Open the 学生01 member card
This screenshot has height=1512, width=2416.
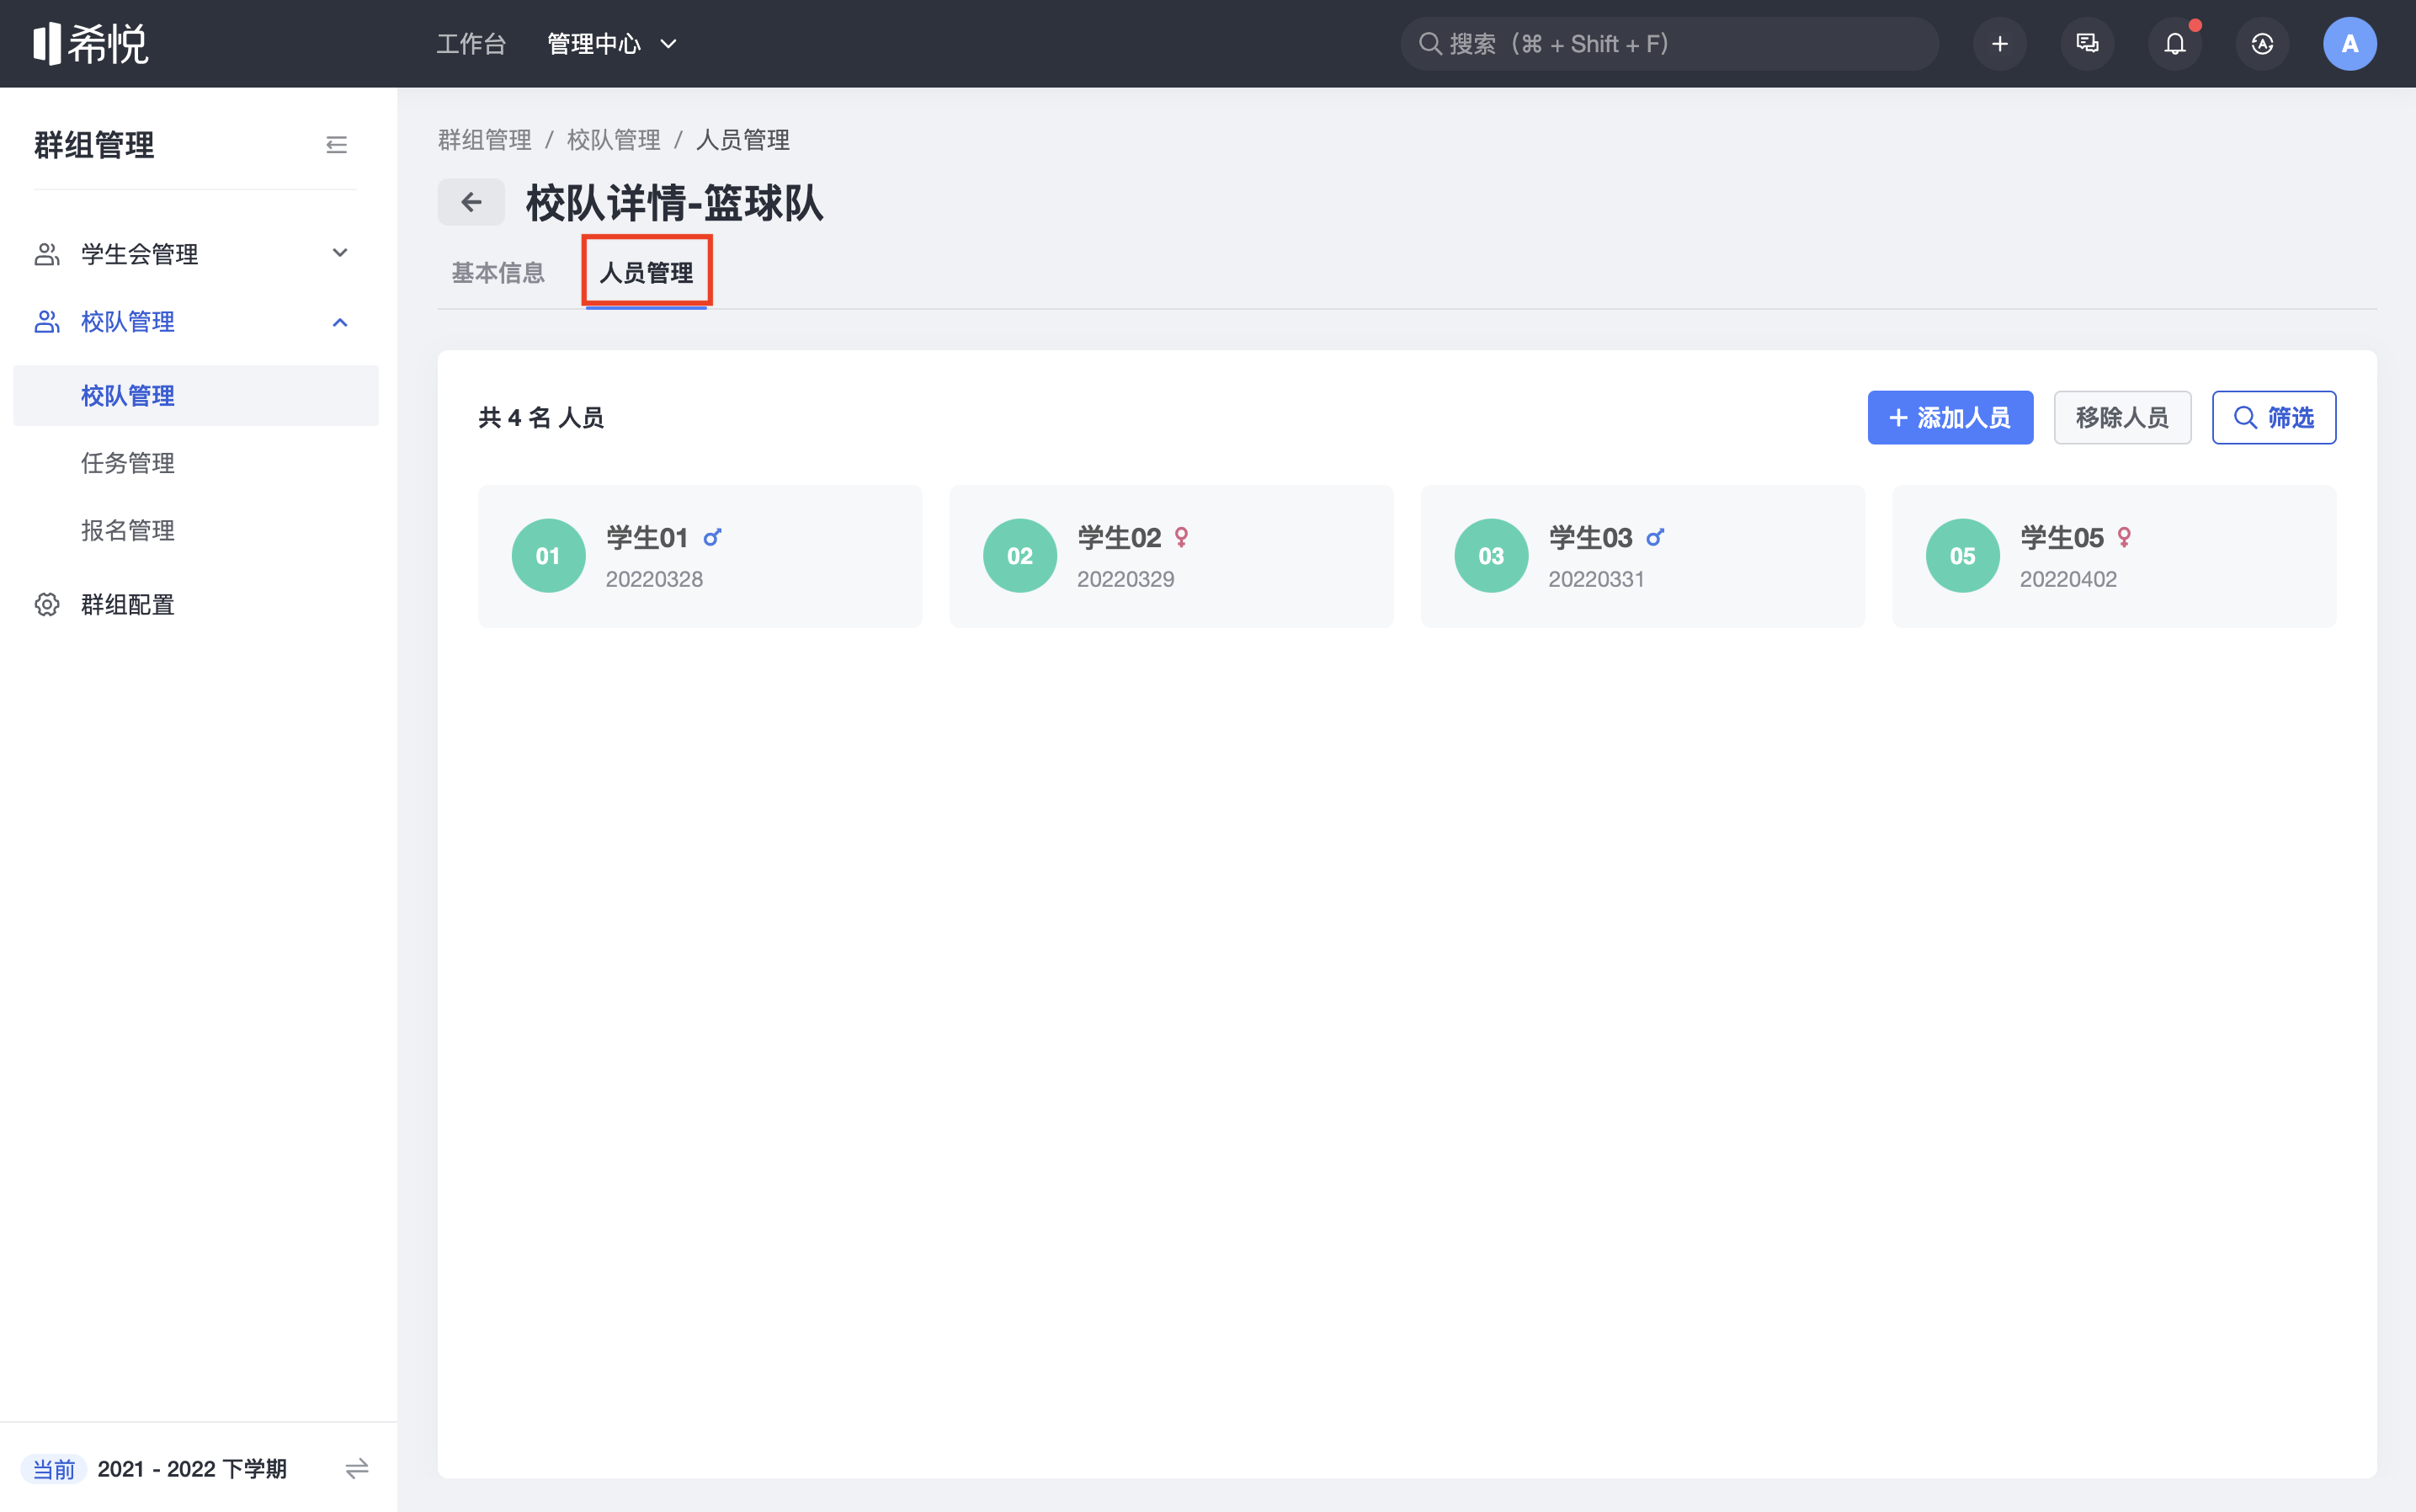point(700,557)
